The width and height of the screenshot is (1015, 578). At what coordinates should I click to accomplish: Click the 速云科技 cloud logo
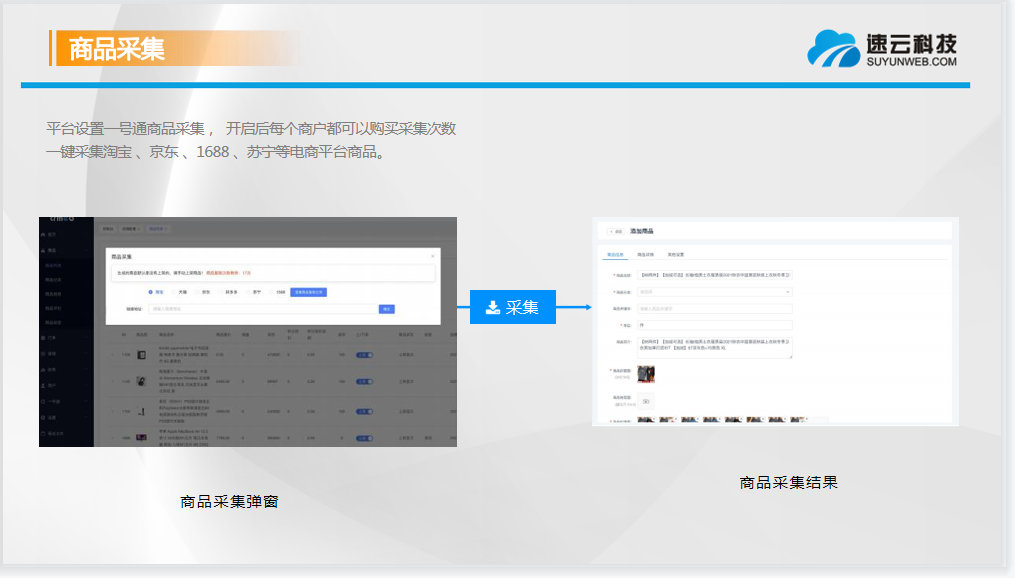click(834, 48)
